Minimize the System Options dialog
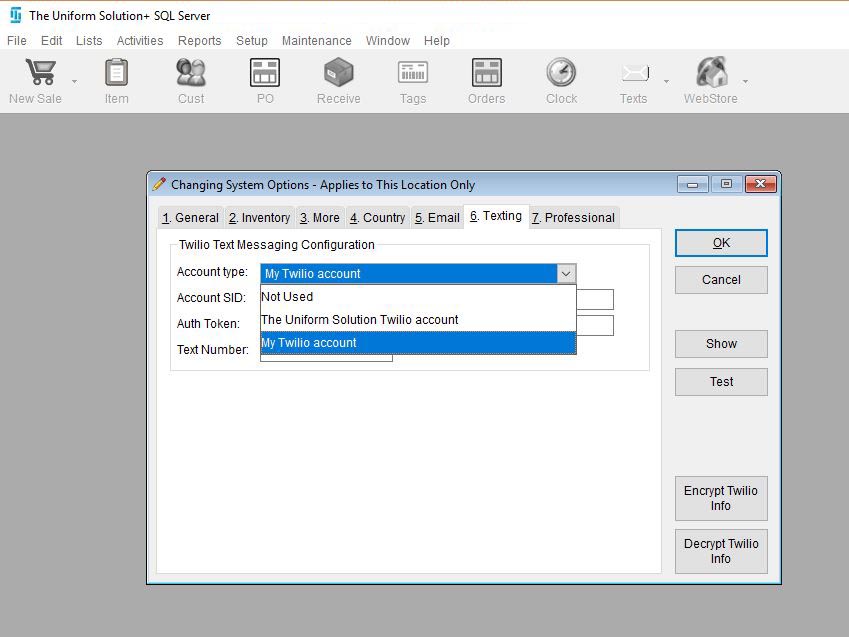The image size is (849, 637). tap(693, 184)
